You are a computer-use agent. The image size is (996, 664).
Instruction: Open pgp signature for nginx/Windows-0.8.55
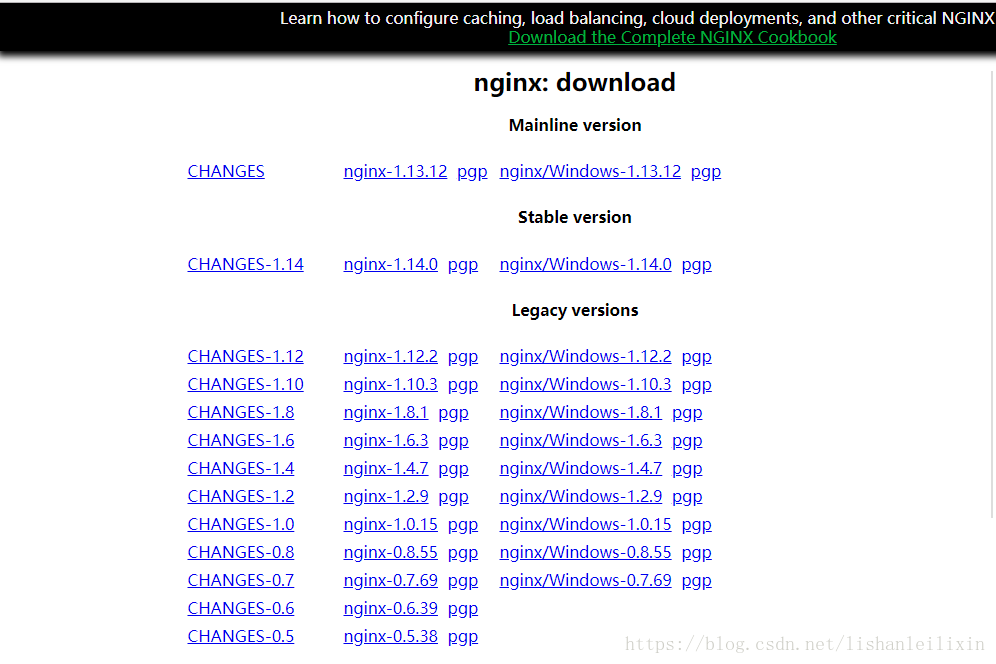pyautogui.click(x=696, y=552)
